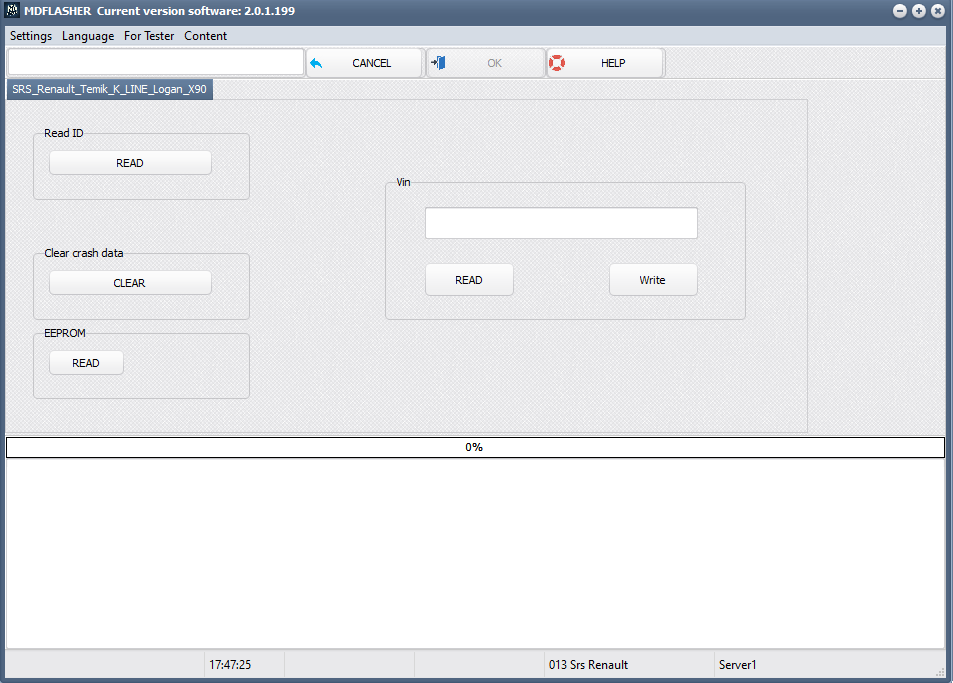Click the toolbar text field beside CANCEL
This screenshot has height=683, width=953.
click(x=156, y=62)
